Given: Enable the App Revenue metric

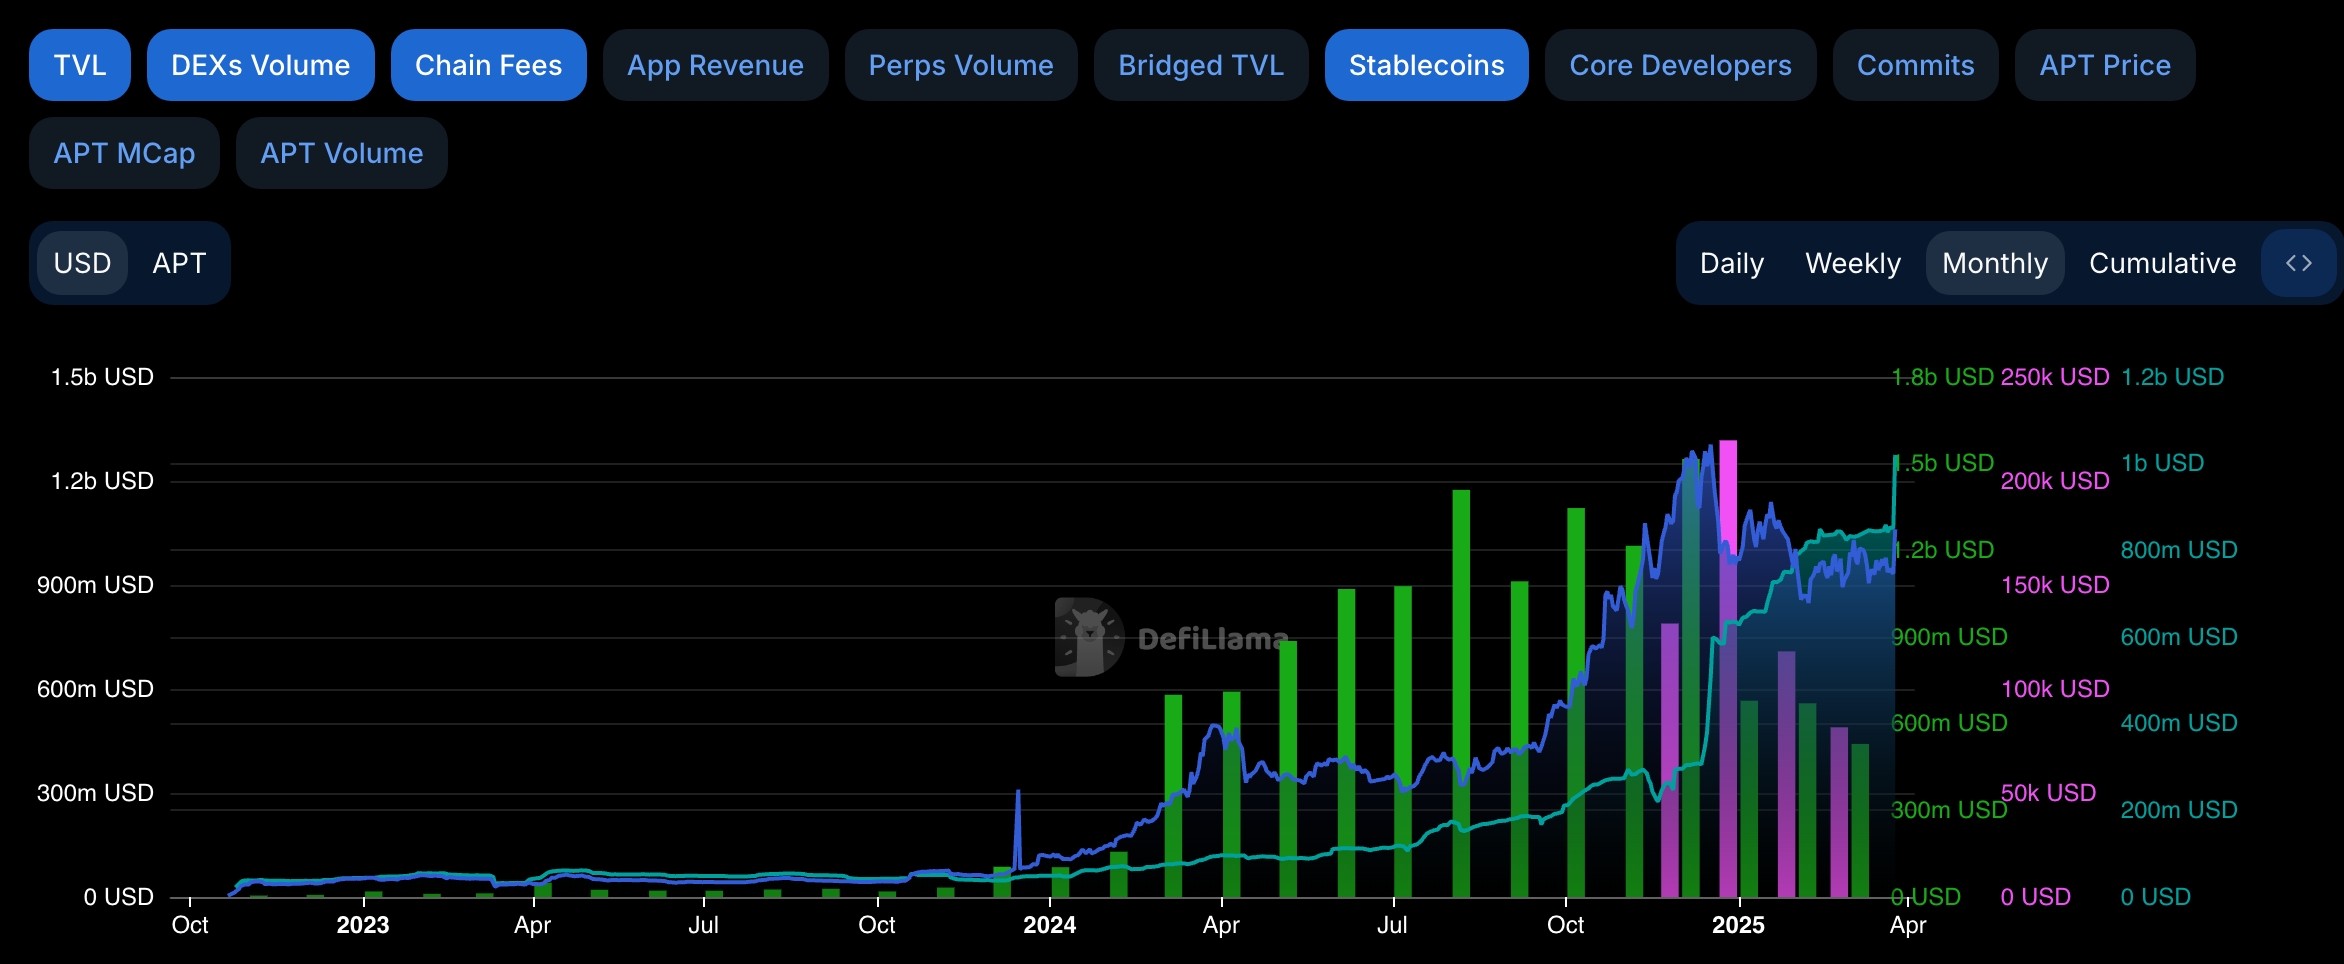Looking at the screenshot, I should (x=715, y=64).
